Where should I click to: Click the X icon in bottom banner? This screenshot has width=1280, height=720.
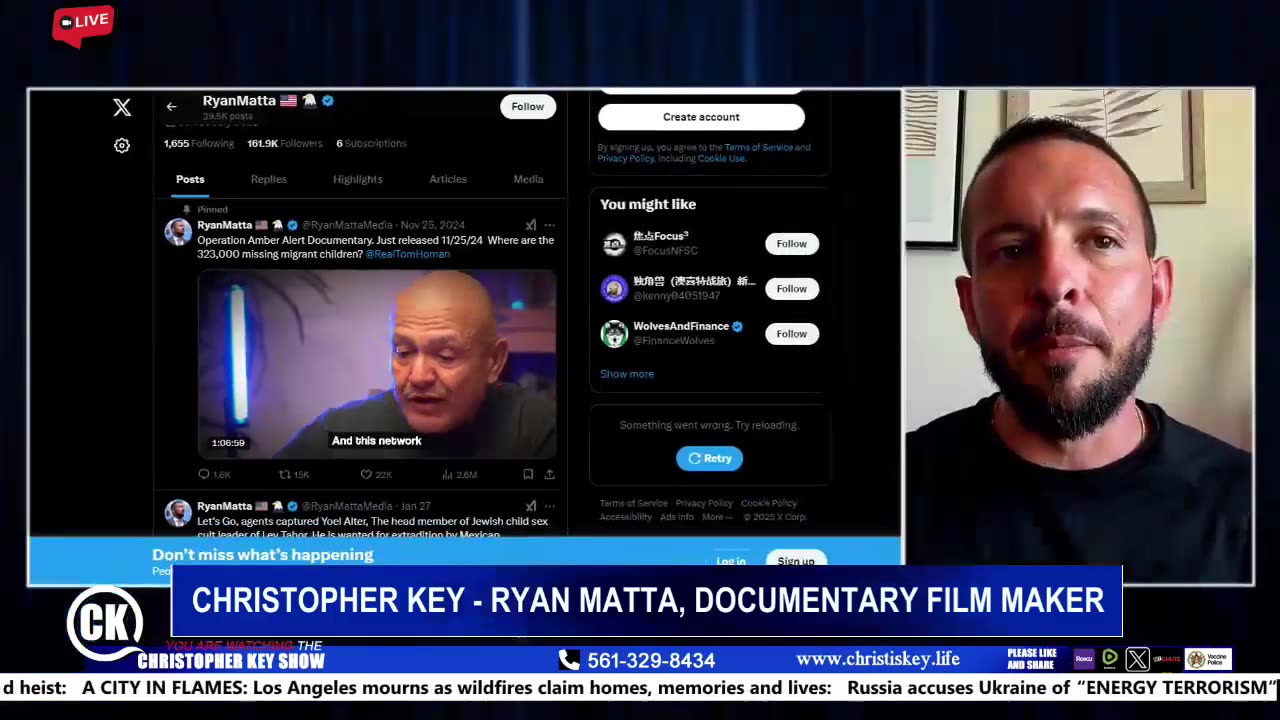point(1137,659)
